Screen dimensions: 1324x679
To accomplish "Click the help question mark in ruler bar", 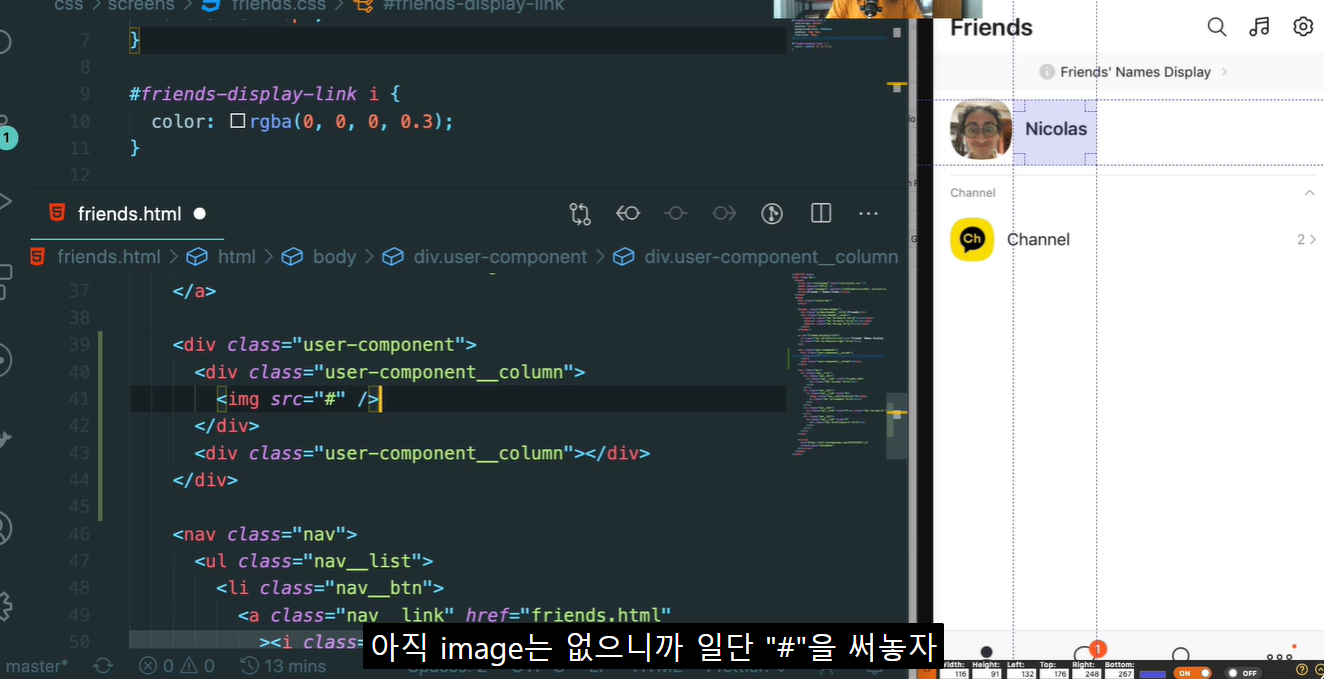I will tap(1302, 671).
